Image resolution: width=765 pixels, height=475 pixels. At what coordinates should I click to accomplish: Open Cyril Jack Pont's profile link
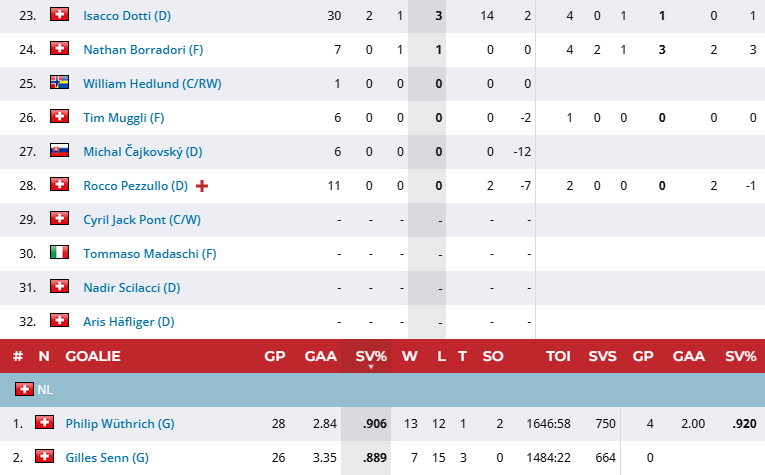pos(141,219)
